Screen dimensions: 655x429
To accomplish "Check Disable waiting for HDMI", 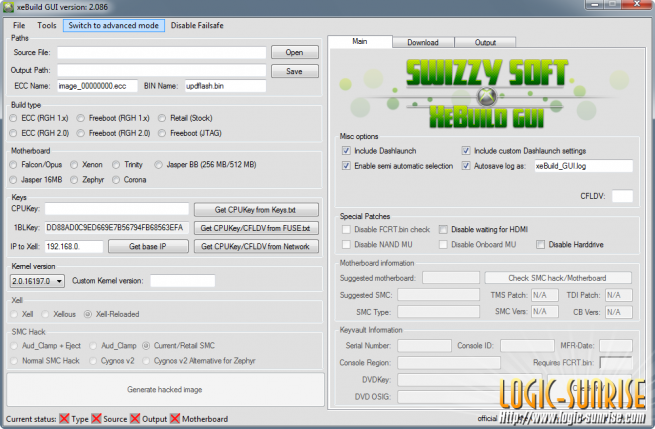I will (444, 229).
